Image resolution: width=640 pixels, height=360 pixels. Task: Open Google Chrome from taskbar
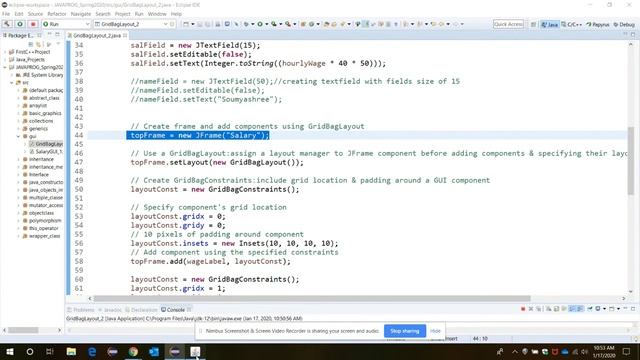[x=133, y=351]
